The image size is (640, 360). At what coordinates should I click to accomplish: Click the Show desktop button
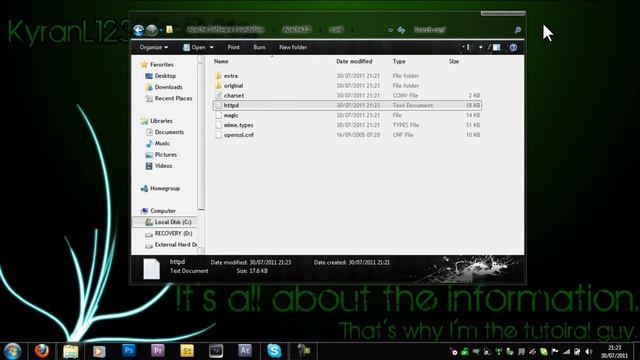[x=637, y=351]
